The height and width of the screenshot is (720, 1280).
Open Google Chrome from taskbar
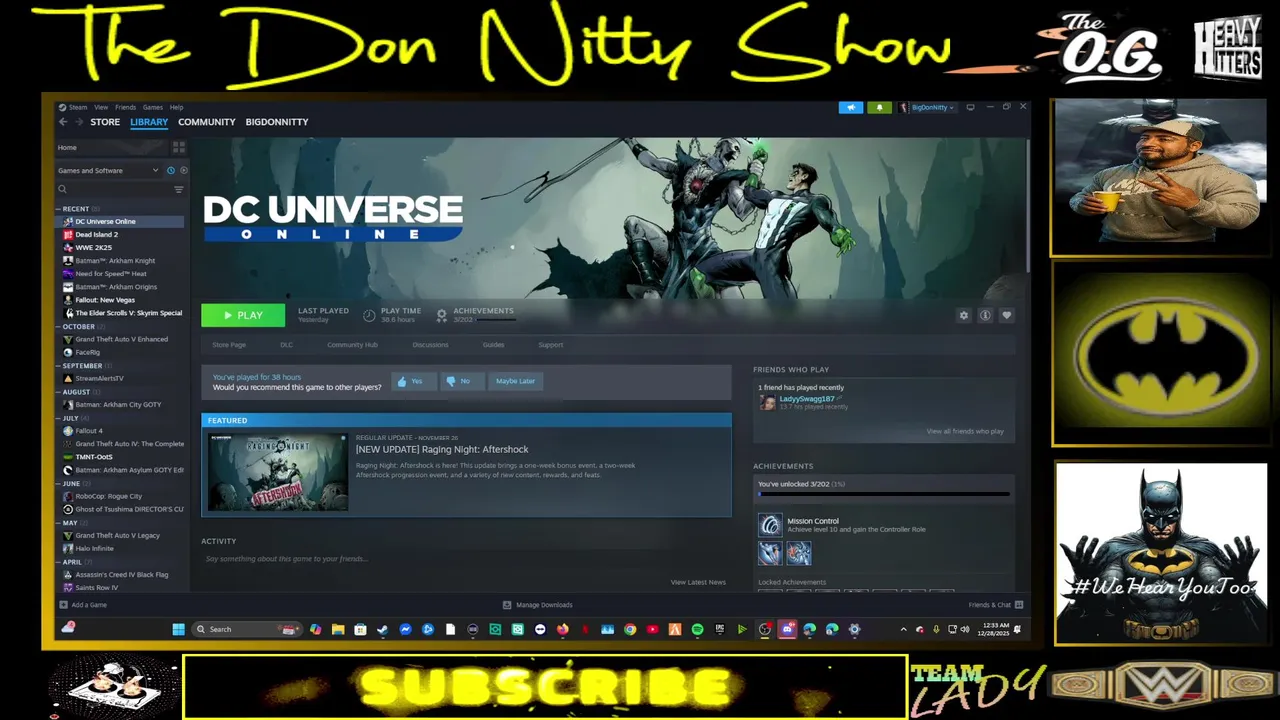click(x=630, y=629)
